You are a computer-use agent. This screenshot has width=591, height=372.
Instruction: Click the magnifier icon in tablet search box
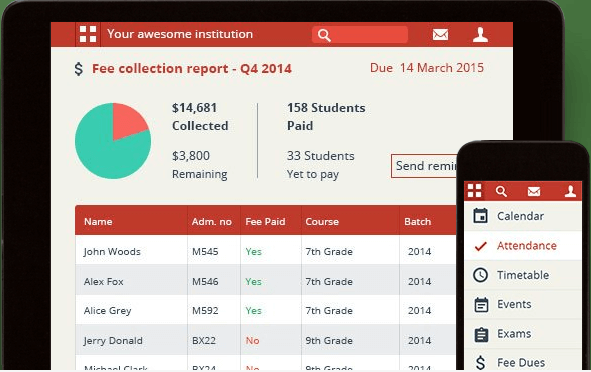click(x=324, y=35)
